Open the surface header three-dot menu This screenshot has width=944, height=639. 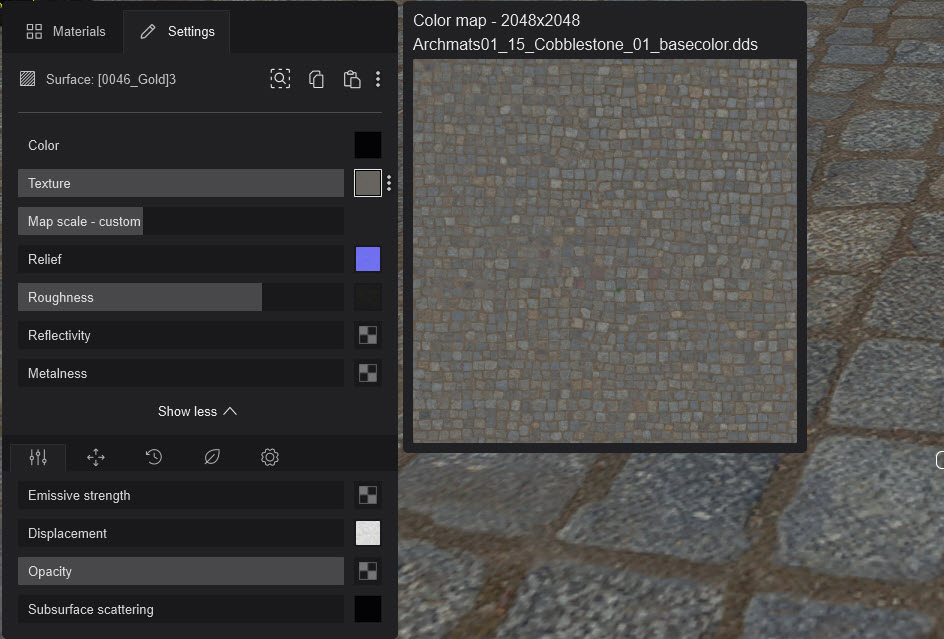[378, 79]
